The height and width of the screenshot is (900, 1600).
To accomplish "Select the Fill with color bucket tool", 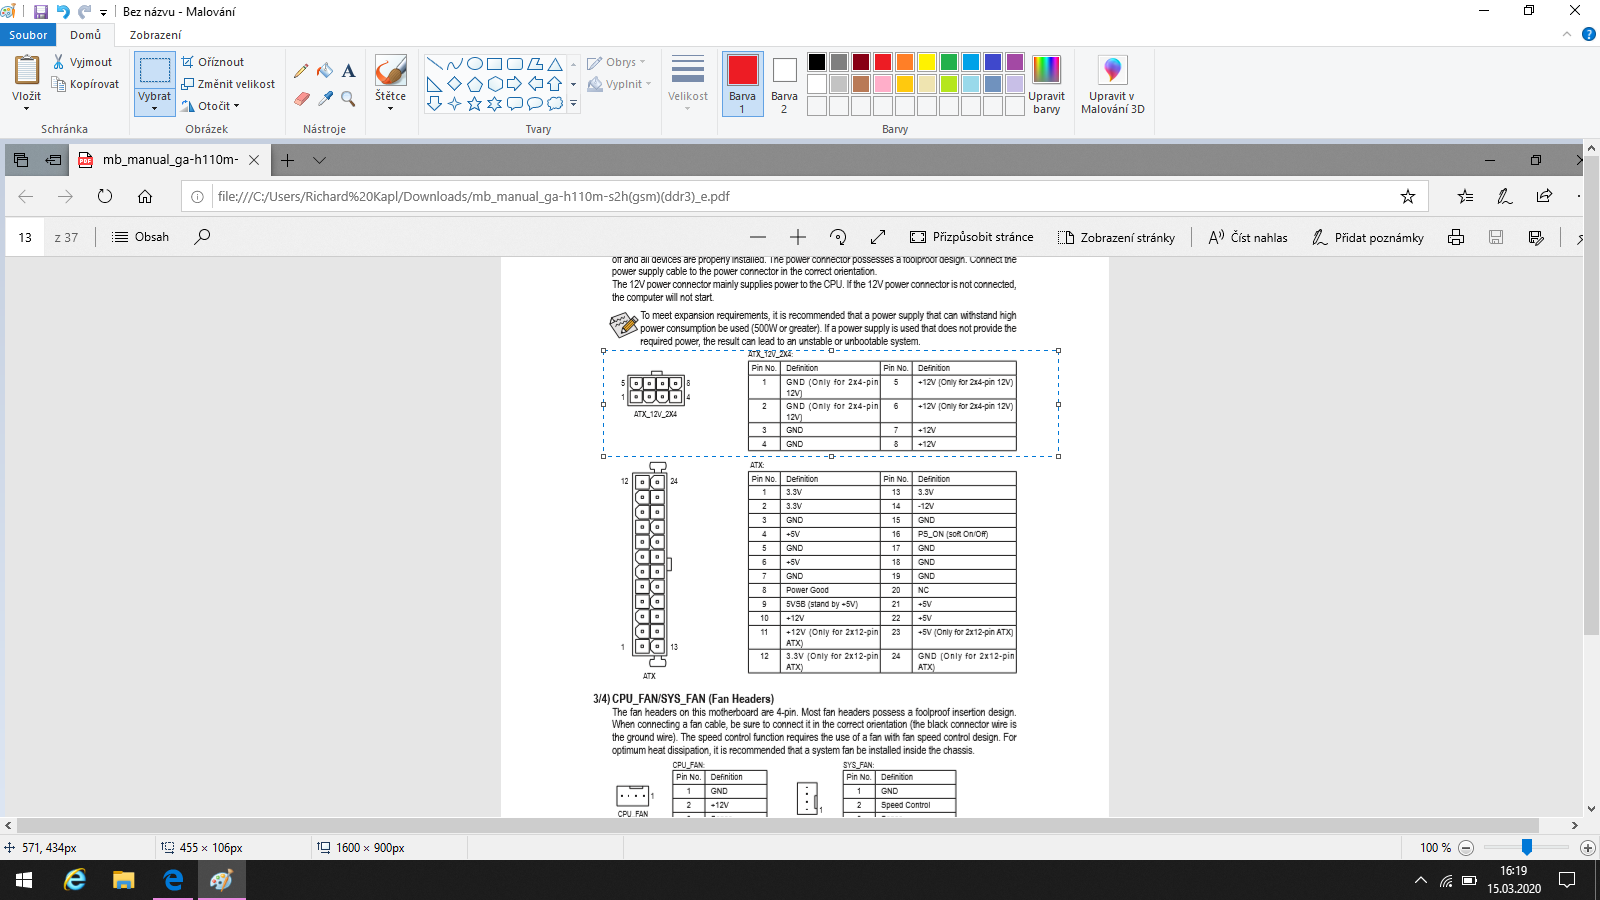I will (x=325, y=71).
